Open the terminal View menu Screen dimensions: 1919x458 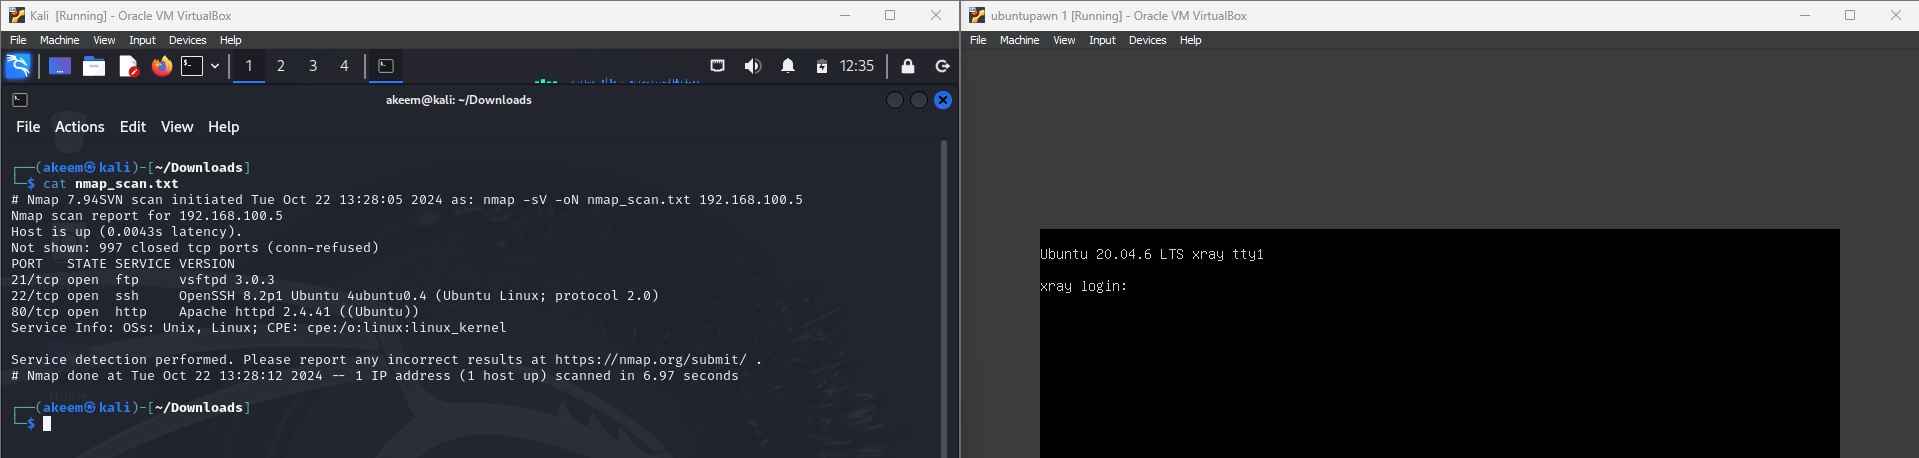177,127
